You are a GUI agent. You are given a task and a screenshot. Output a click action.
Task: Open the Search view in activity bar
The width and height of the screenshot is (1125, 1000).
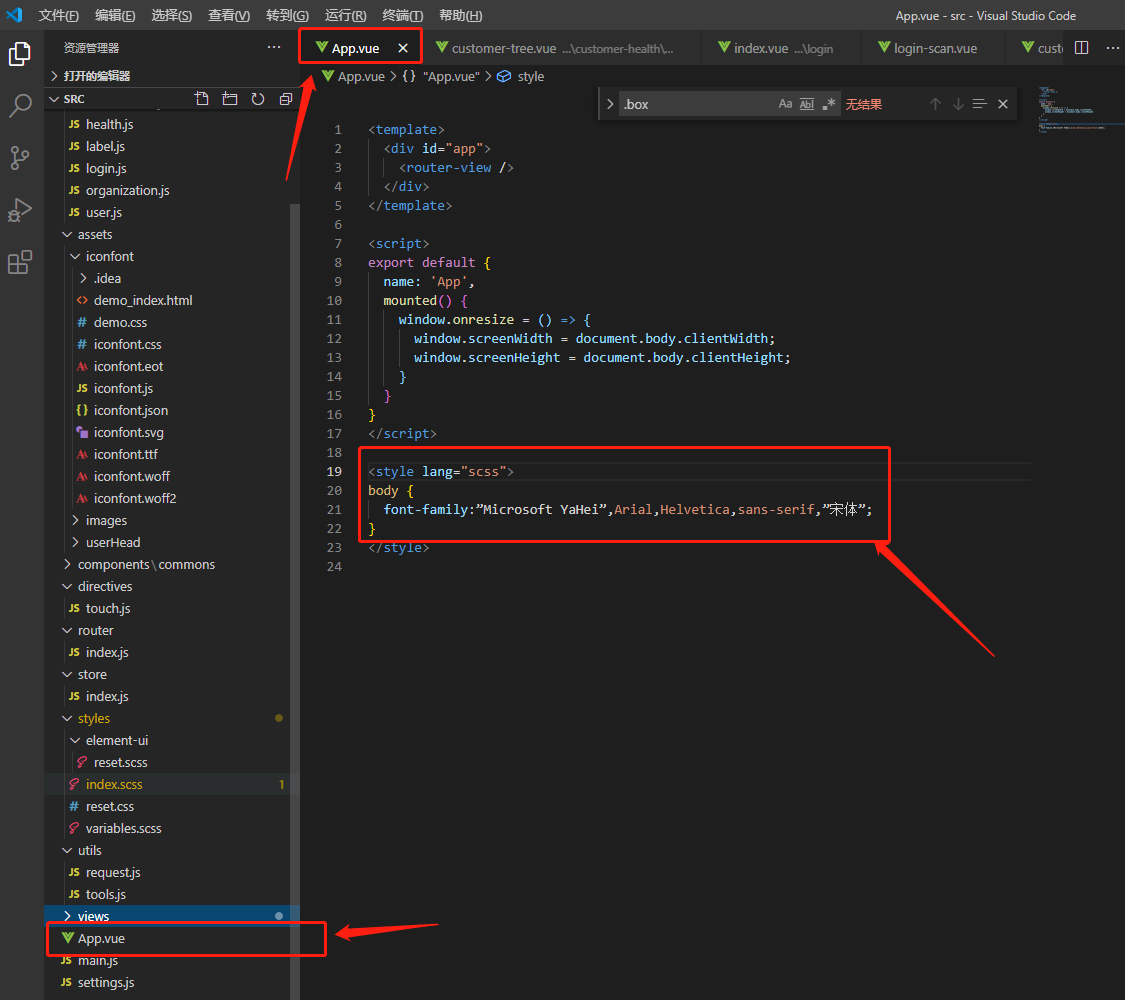click(x=19, y=105)
